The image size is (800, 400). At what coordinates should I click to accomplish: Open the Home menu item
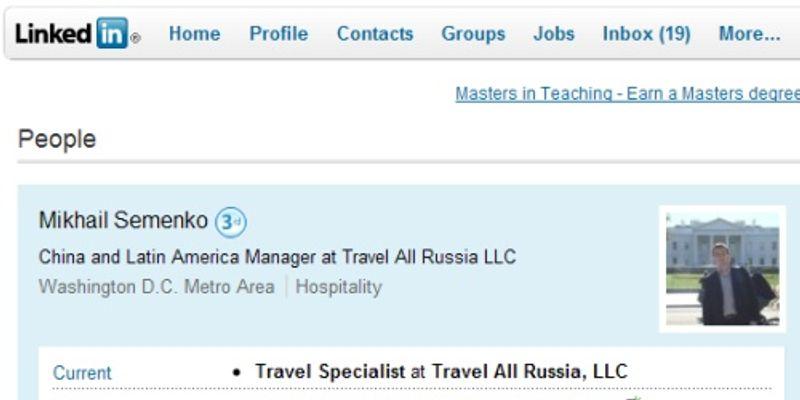tap(194, 34)
